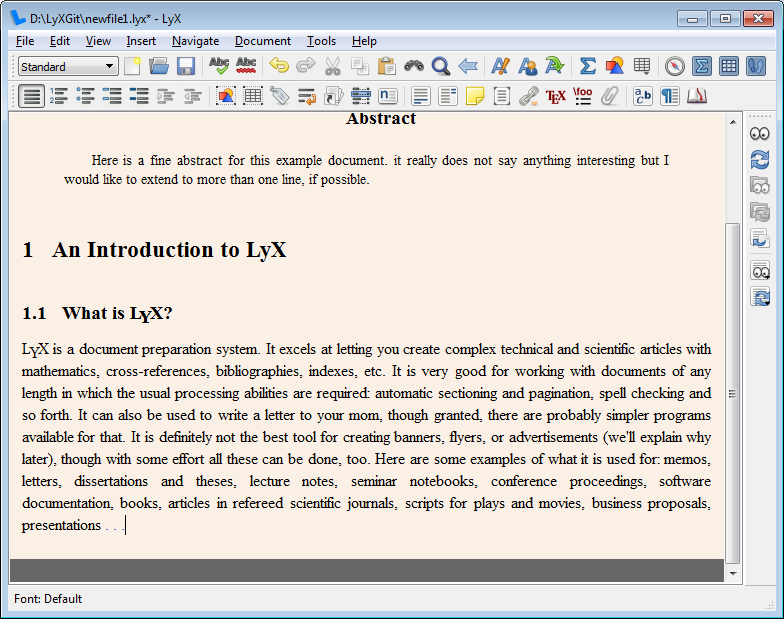Run spellcheck with Abc checkmark icon
Screen dimensions: 784x619
pos(219,66)
